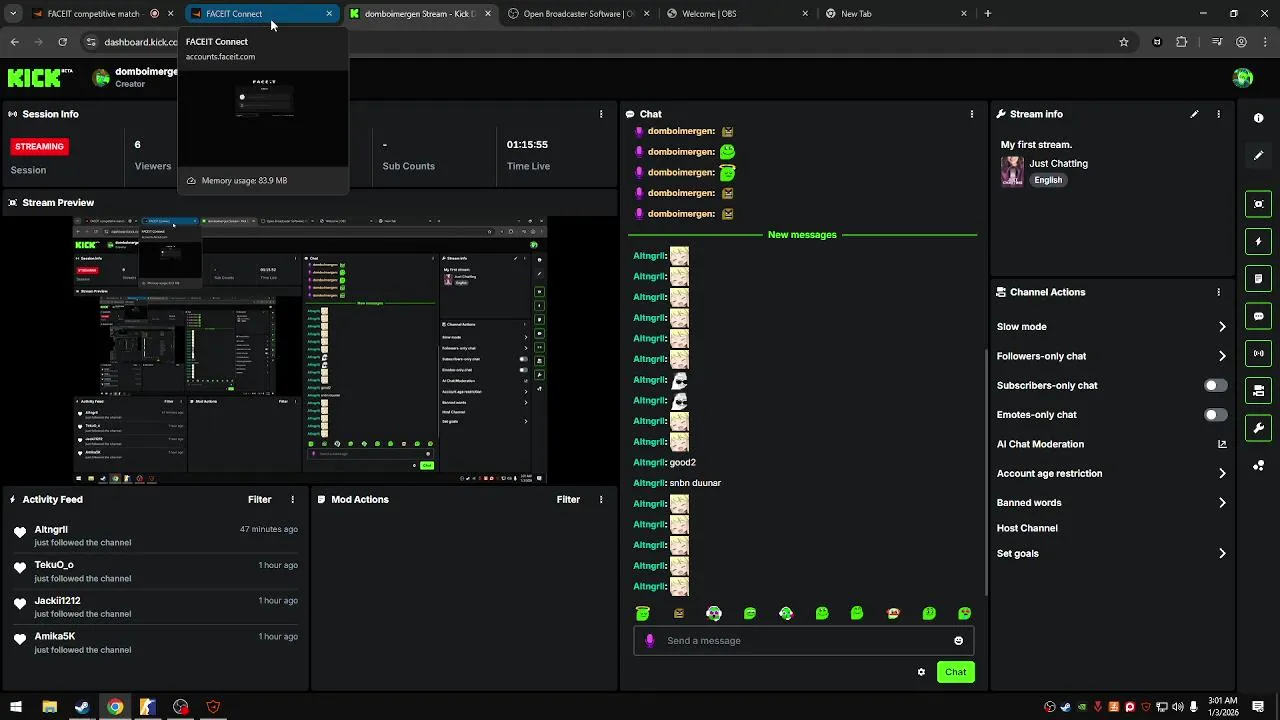1280x720 pixels.
Task: Expand Followers-only chat options
Action: tap(1222, 356)
